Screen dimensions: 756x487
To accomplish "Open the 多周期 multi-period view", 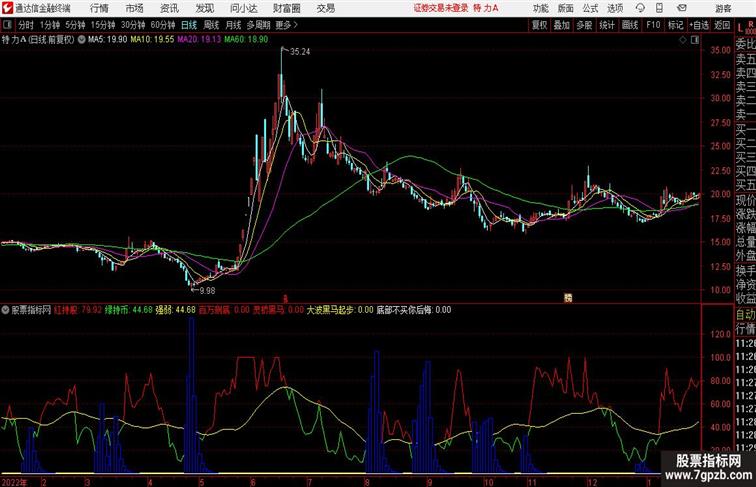I will coord(258,25).
